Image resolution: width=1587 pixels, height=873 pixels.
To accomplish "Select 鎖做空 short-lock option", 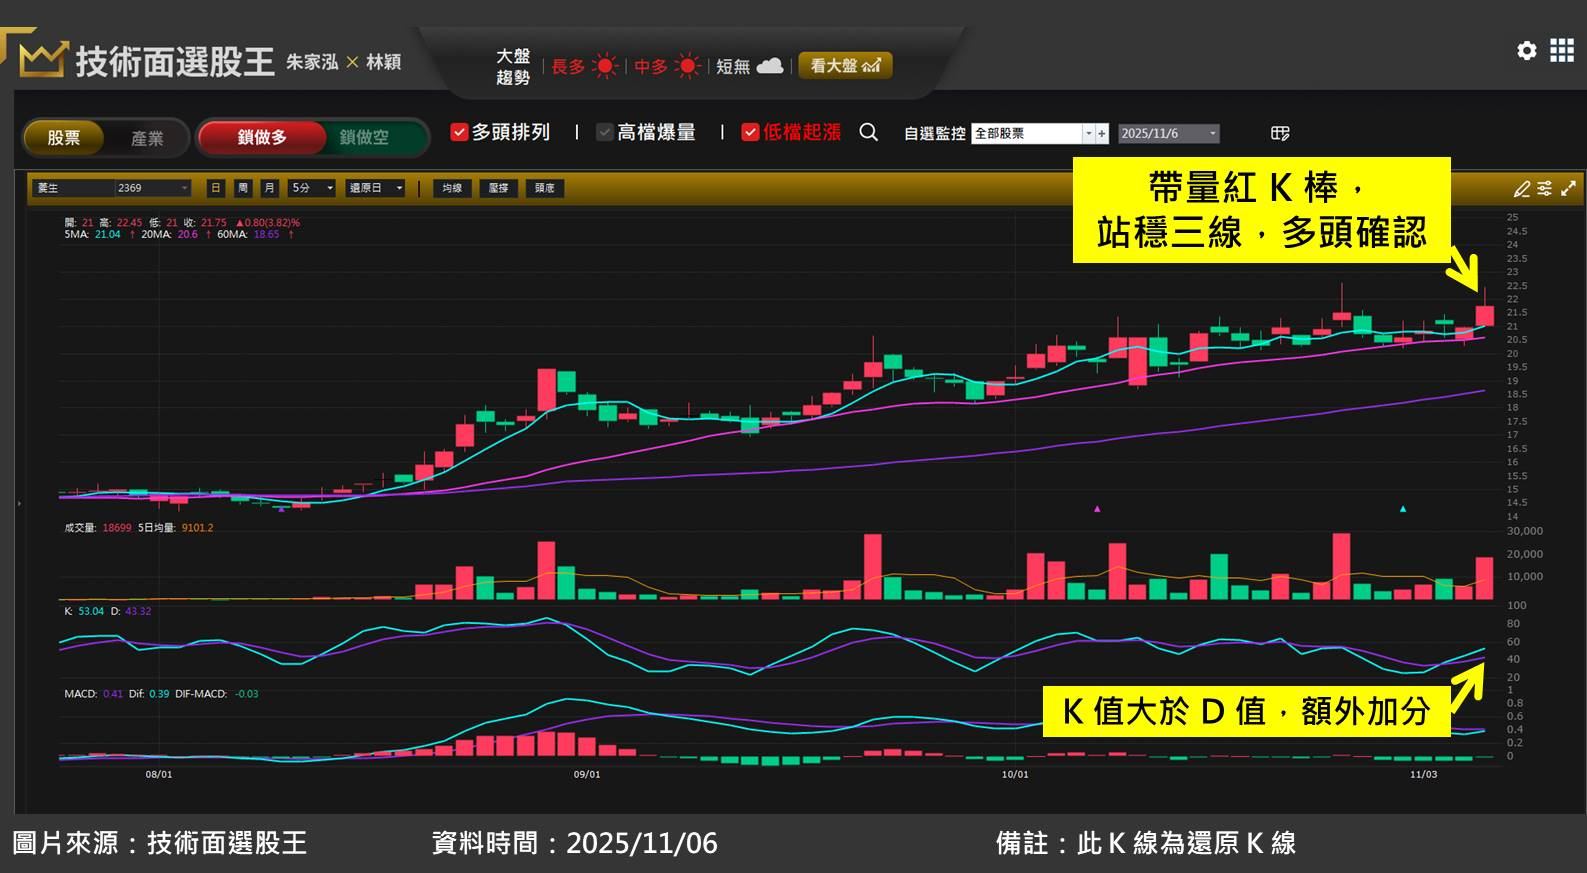I will tap(364, 137).
